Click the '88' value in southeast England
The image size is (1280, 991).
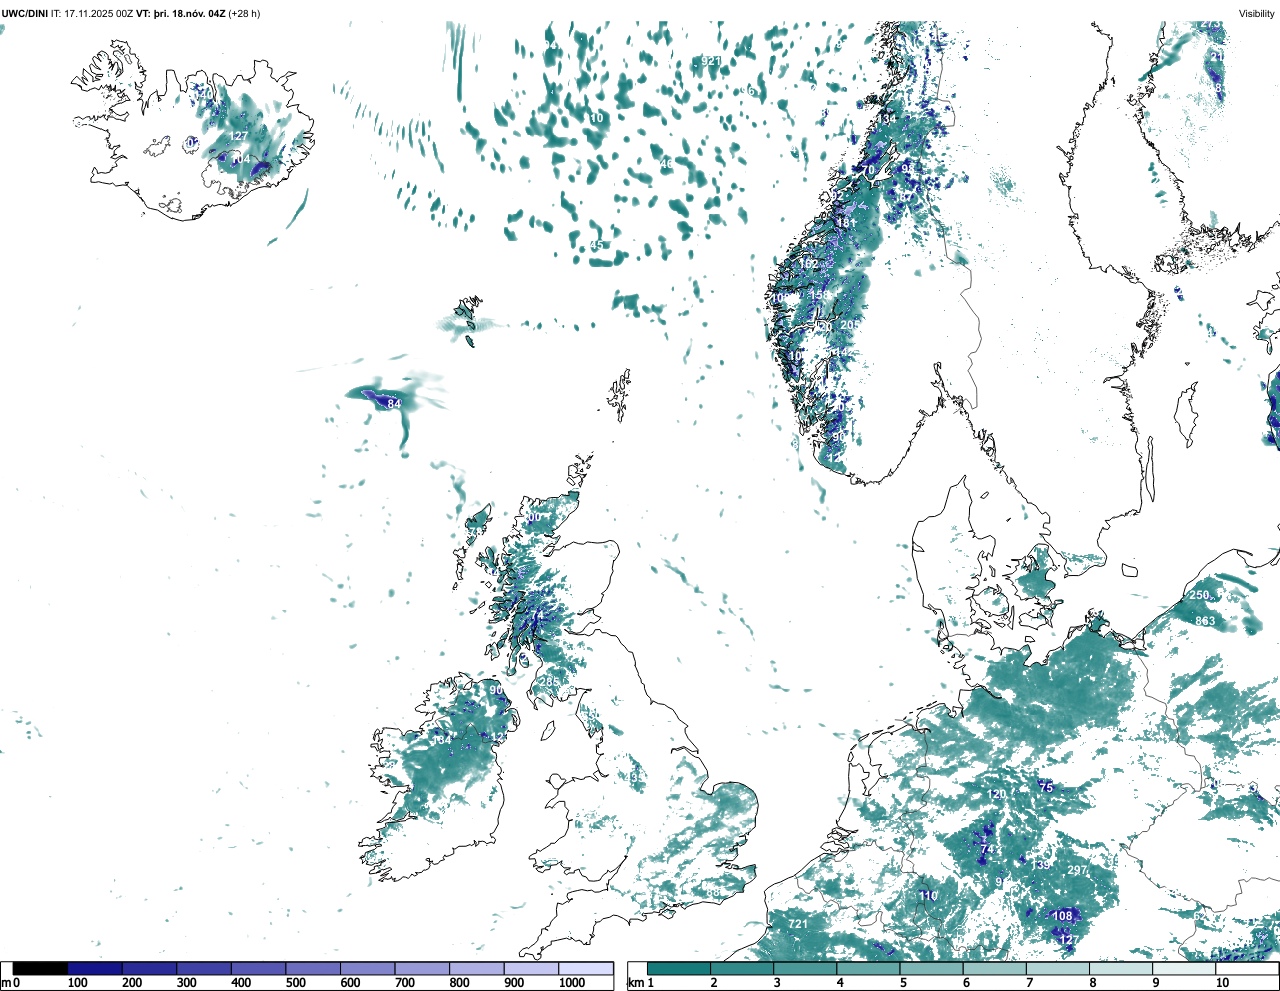click(713, 893)
